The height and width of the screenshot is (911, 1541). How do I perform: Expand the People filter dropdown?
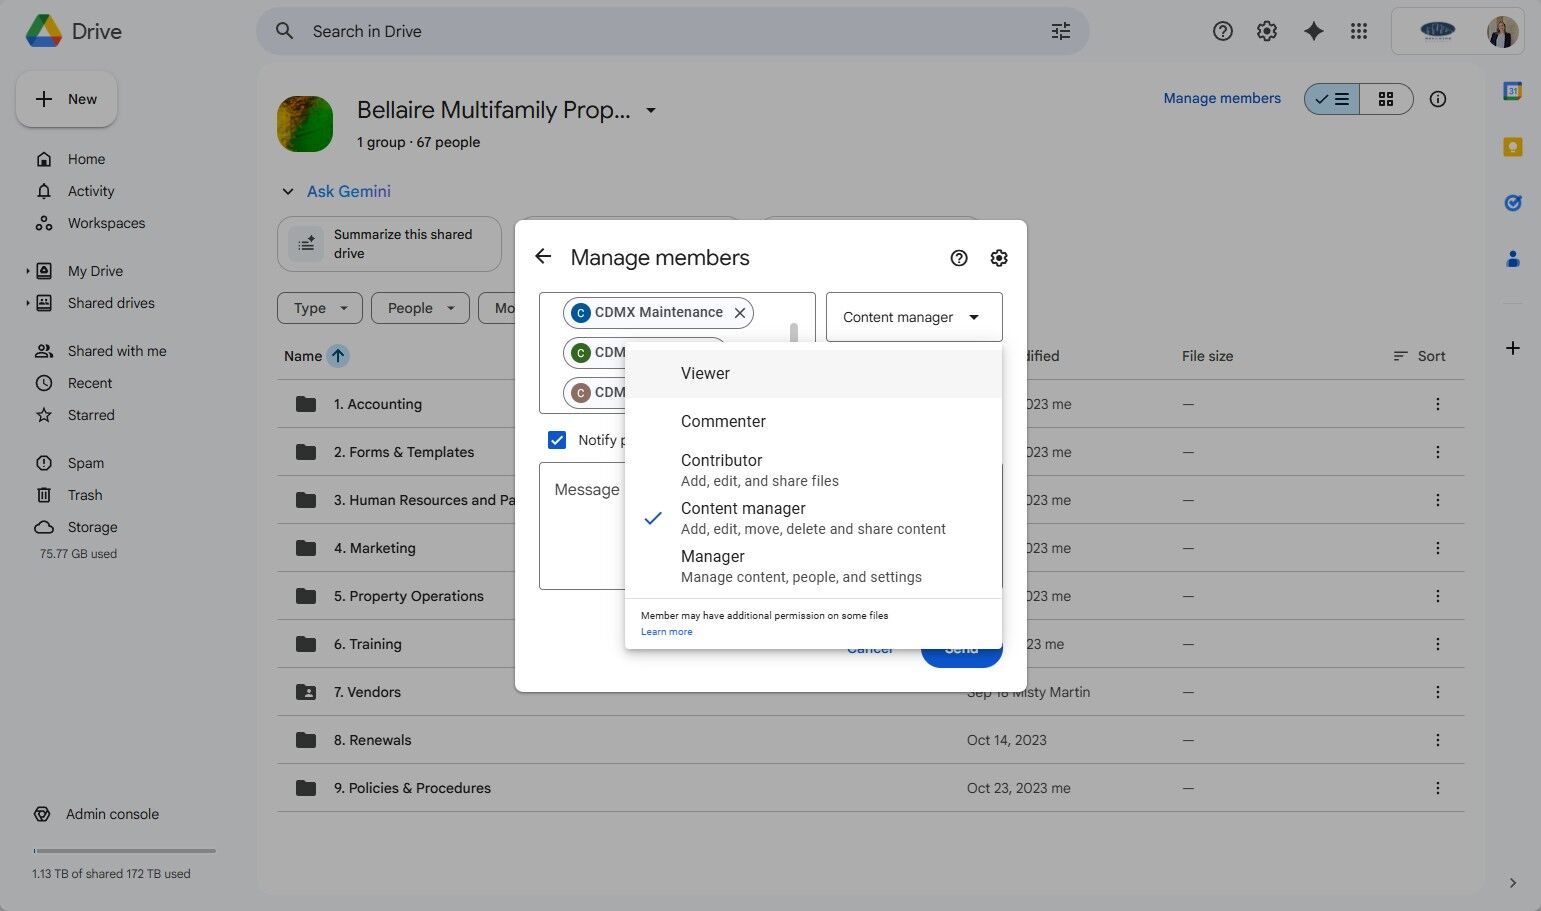pos(420,308)
